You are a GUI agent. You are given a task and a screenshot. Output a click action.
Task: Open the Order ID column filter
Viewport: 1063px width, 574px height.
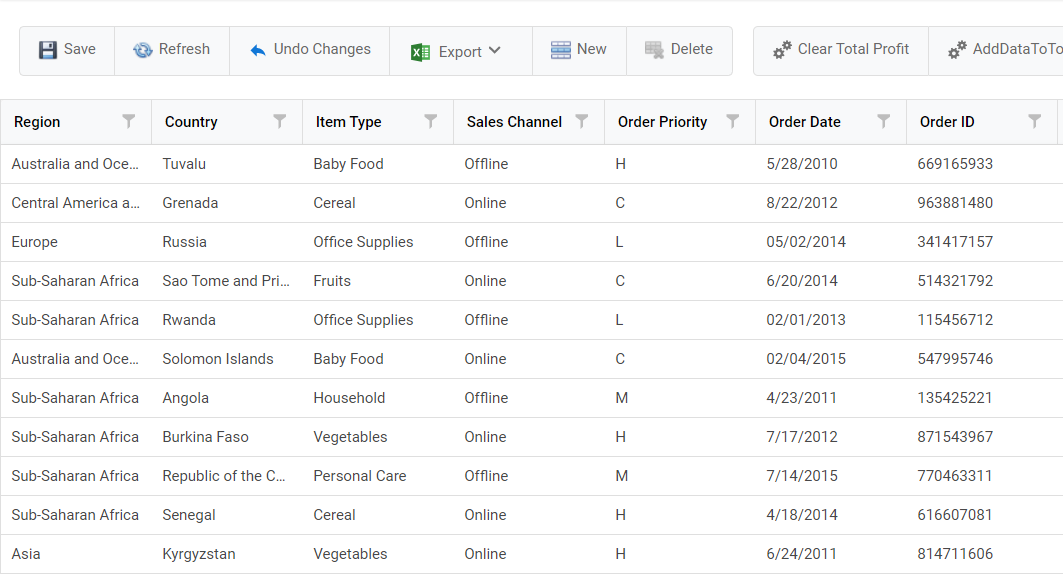[1035, 121]
